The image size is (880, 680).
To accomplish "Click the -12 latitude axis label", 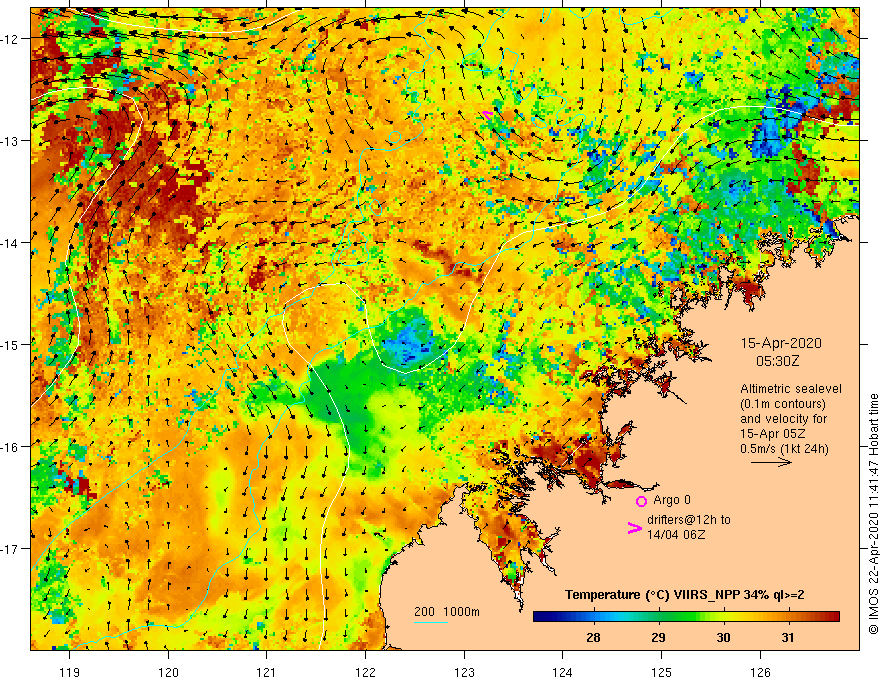I will pos(10,39).
